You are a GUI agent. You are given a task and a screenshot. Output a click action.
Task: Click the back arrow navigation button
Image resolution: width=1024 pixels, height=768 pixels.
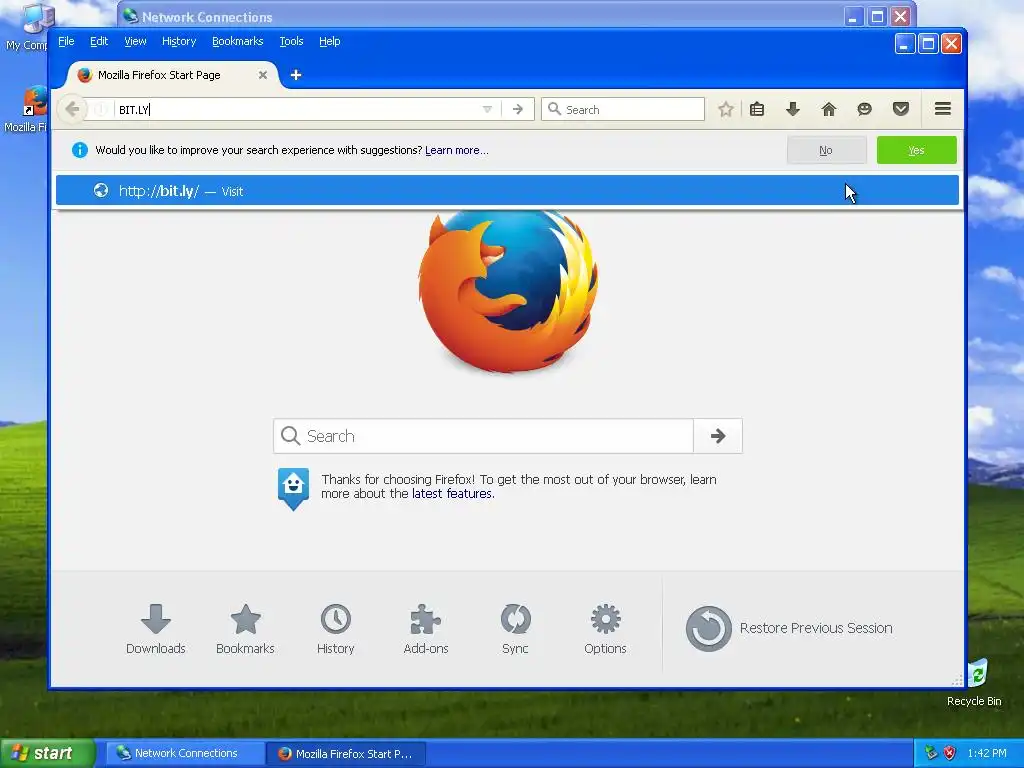(72, 109)
